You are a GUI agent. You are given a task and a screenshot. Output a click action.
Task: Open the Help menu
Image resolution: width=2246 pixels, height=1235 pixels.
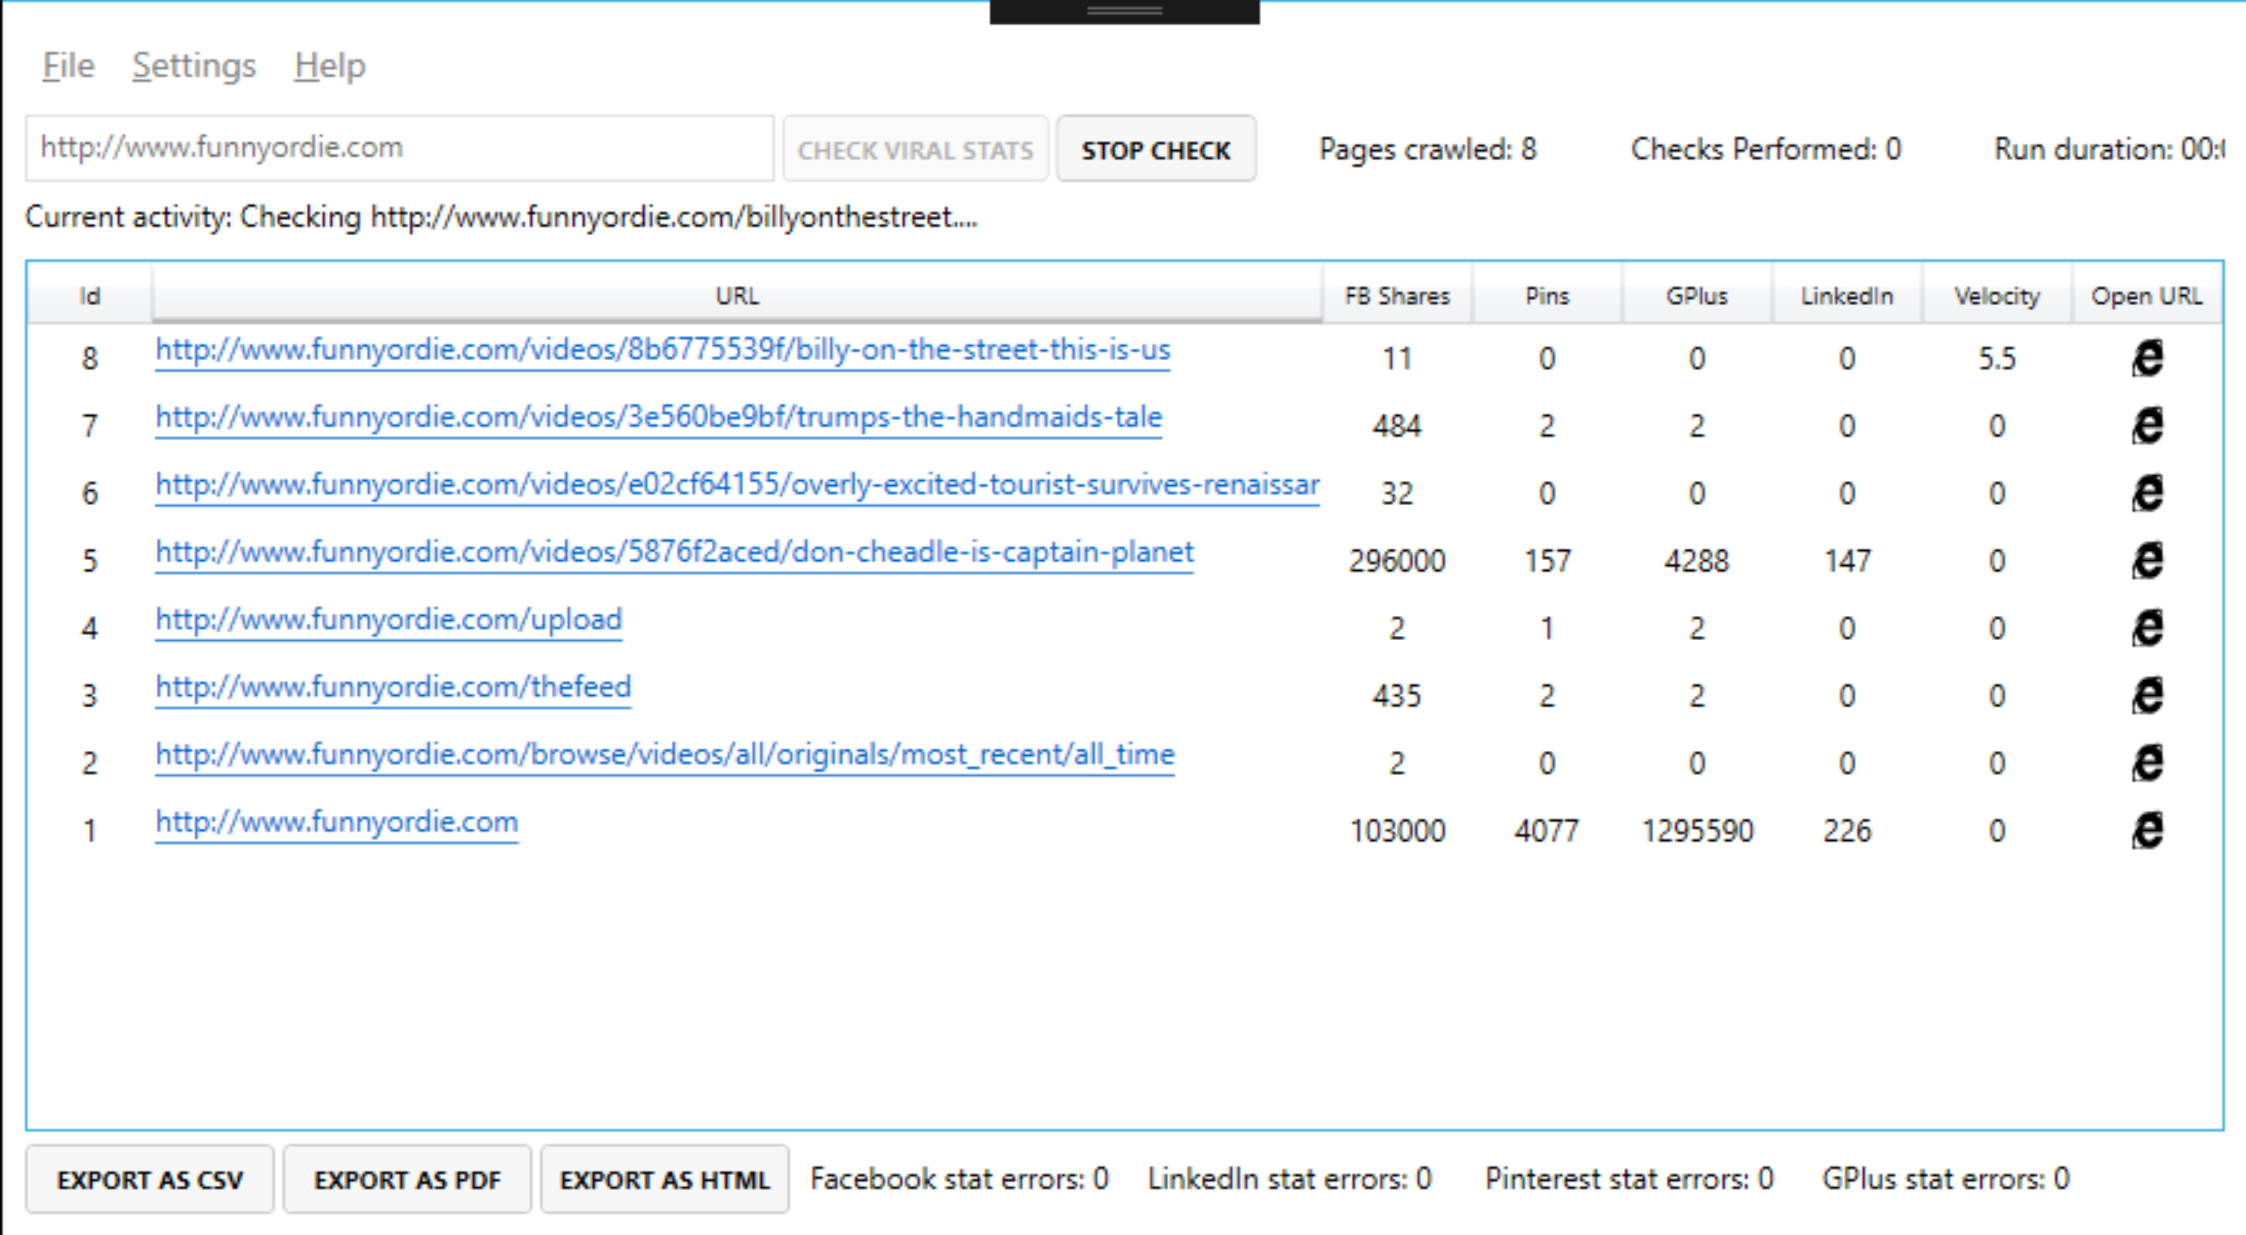coord(330,66)
